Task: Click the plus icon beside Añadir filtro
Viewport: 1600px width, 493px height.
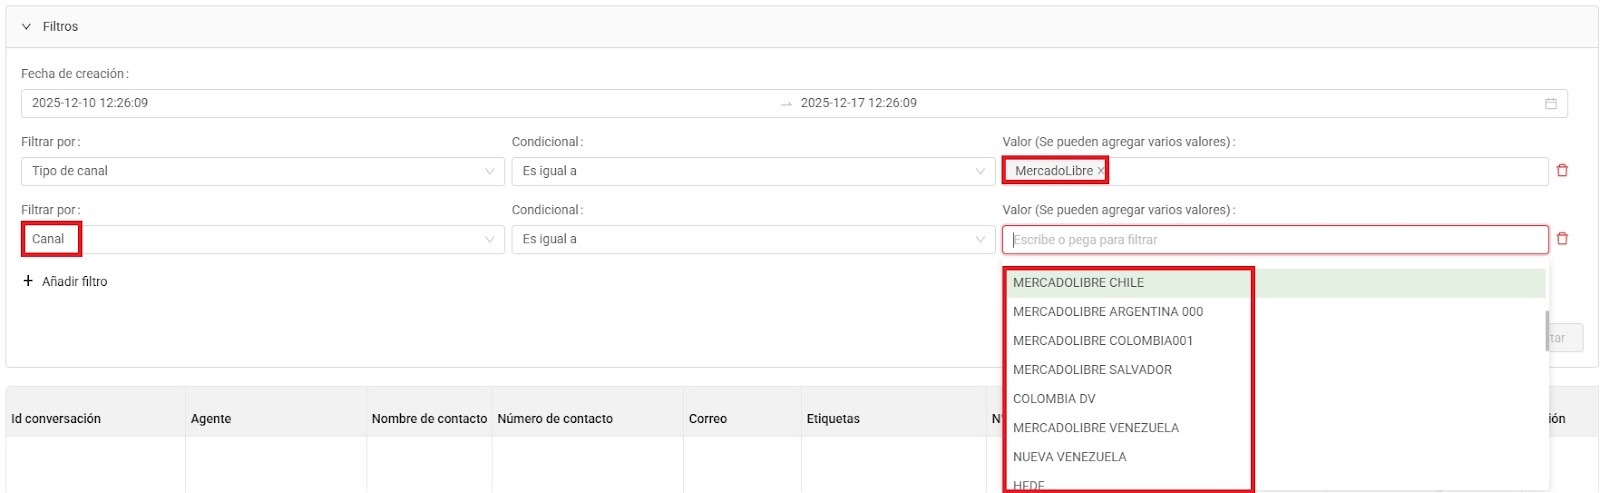Action: pos(28,281)
